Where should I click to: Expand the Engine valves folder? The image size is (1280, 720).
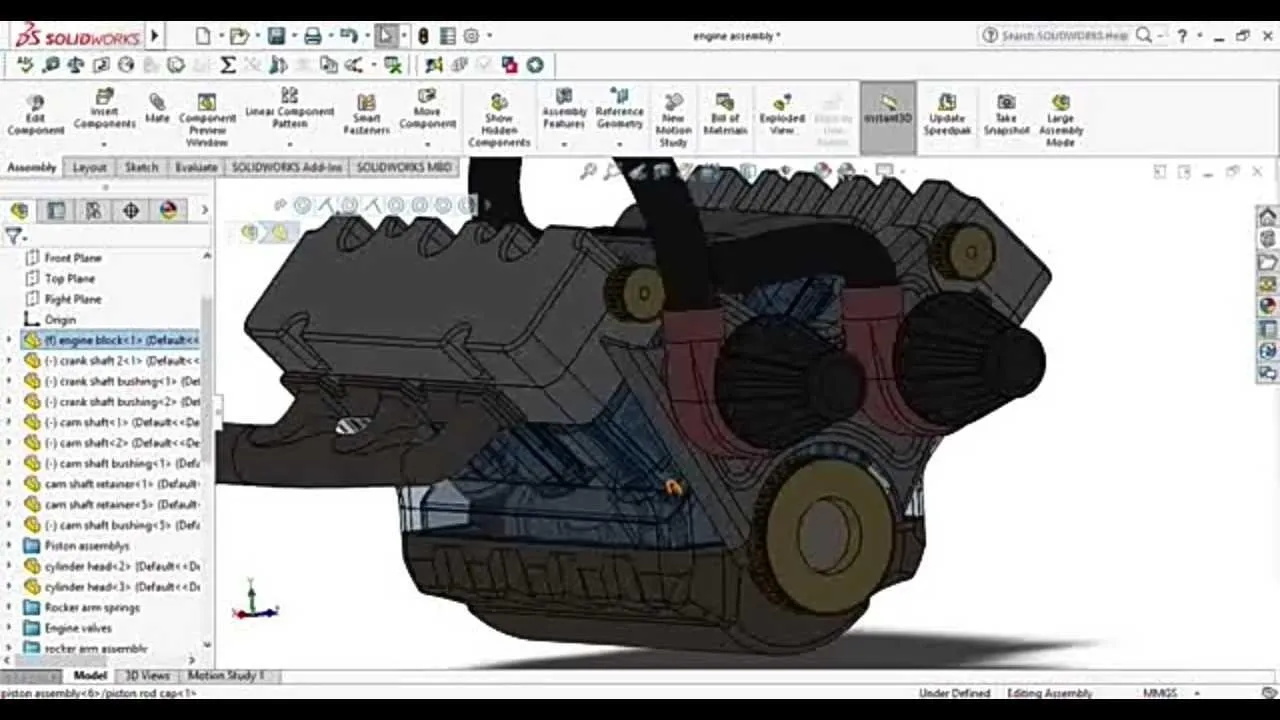tap(9, 628)
